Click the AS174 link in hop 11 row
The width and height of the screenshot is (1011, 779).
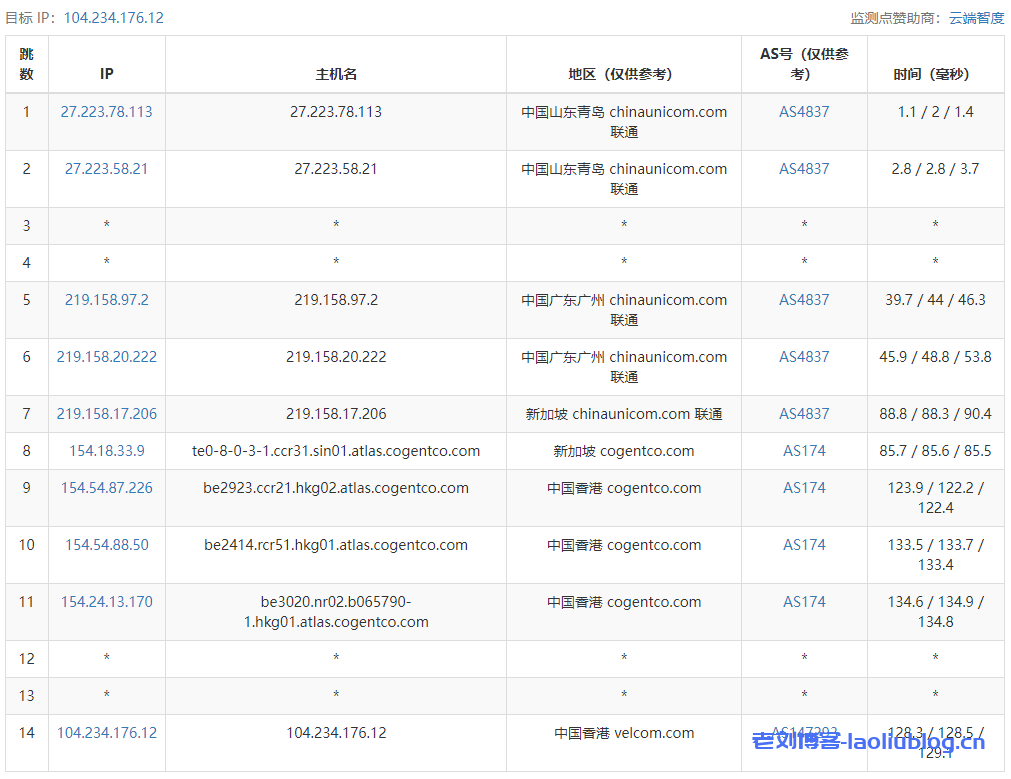click(x=804, y=602)
